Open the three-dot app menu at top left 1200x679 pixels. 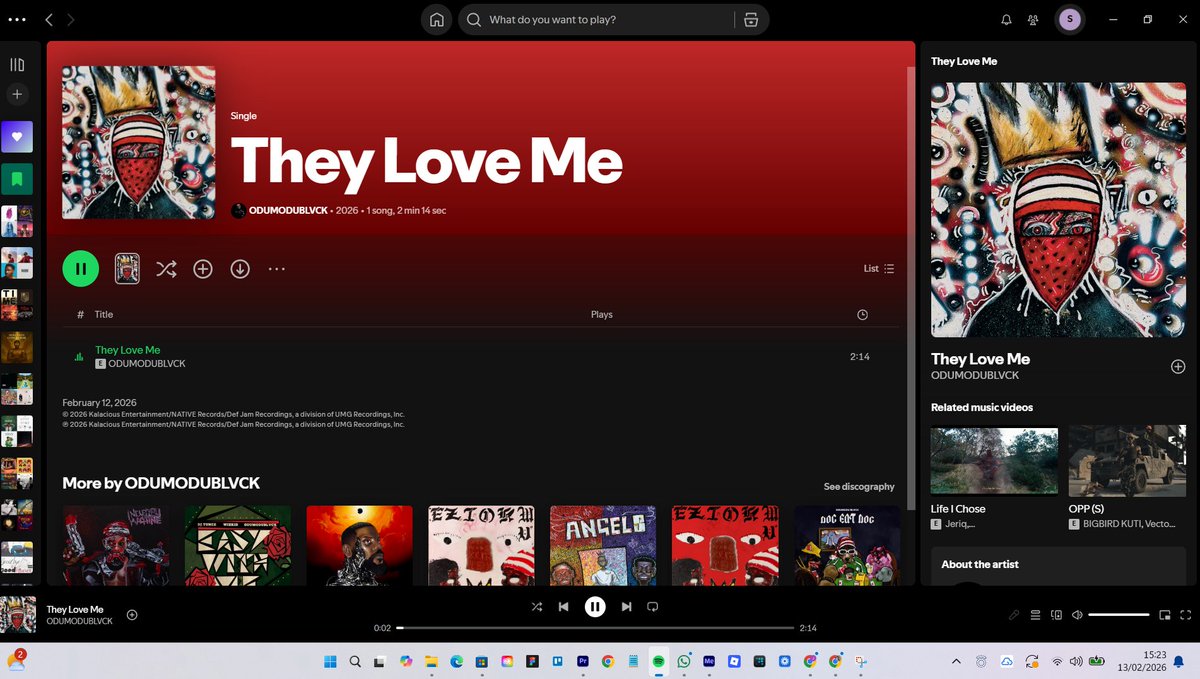click(x=17, y=20)
